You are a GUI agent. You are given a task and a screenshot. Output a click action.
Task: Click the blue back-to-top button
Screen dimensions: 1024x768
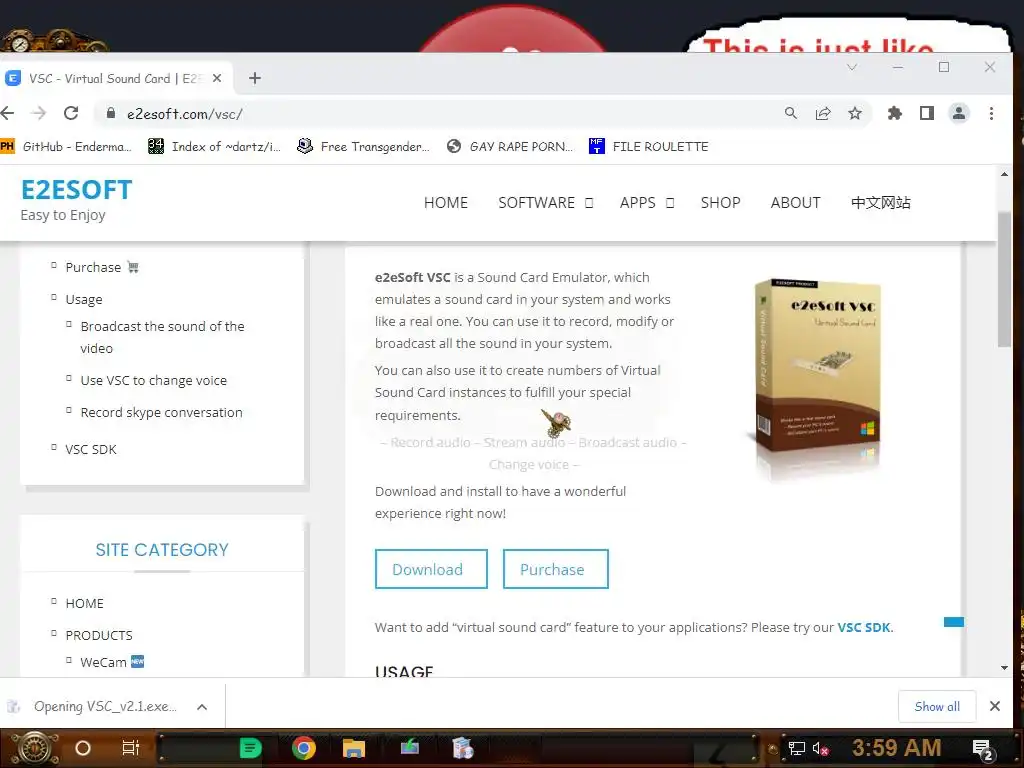(953, 622)
